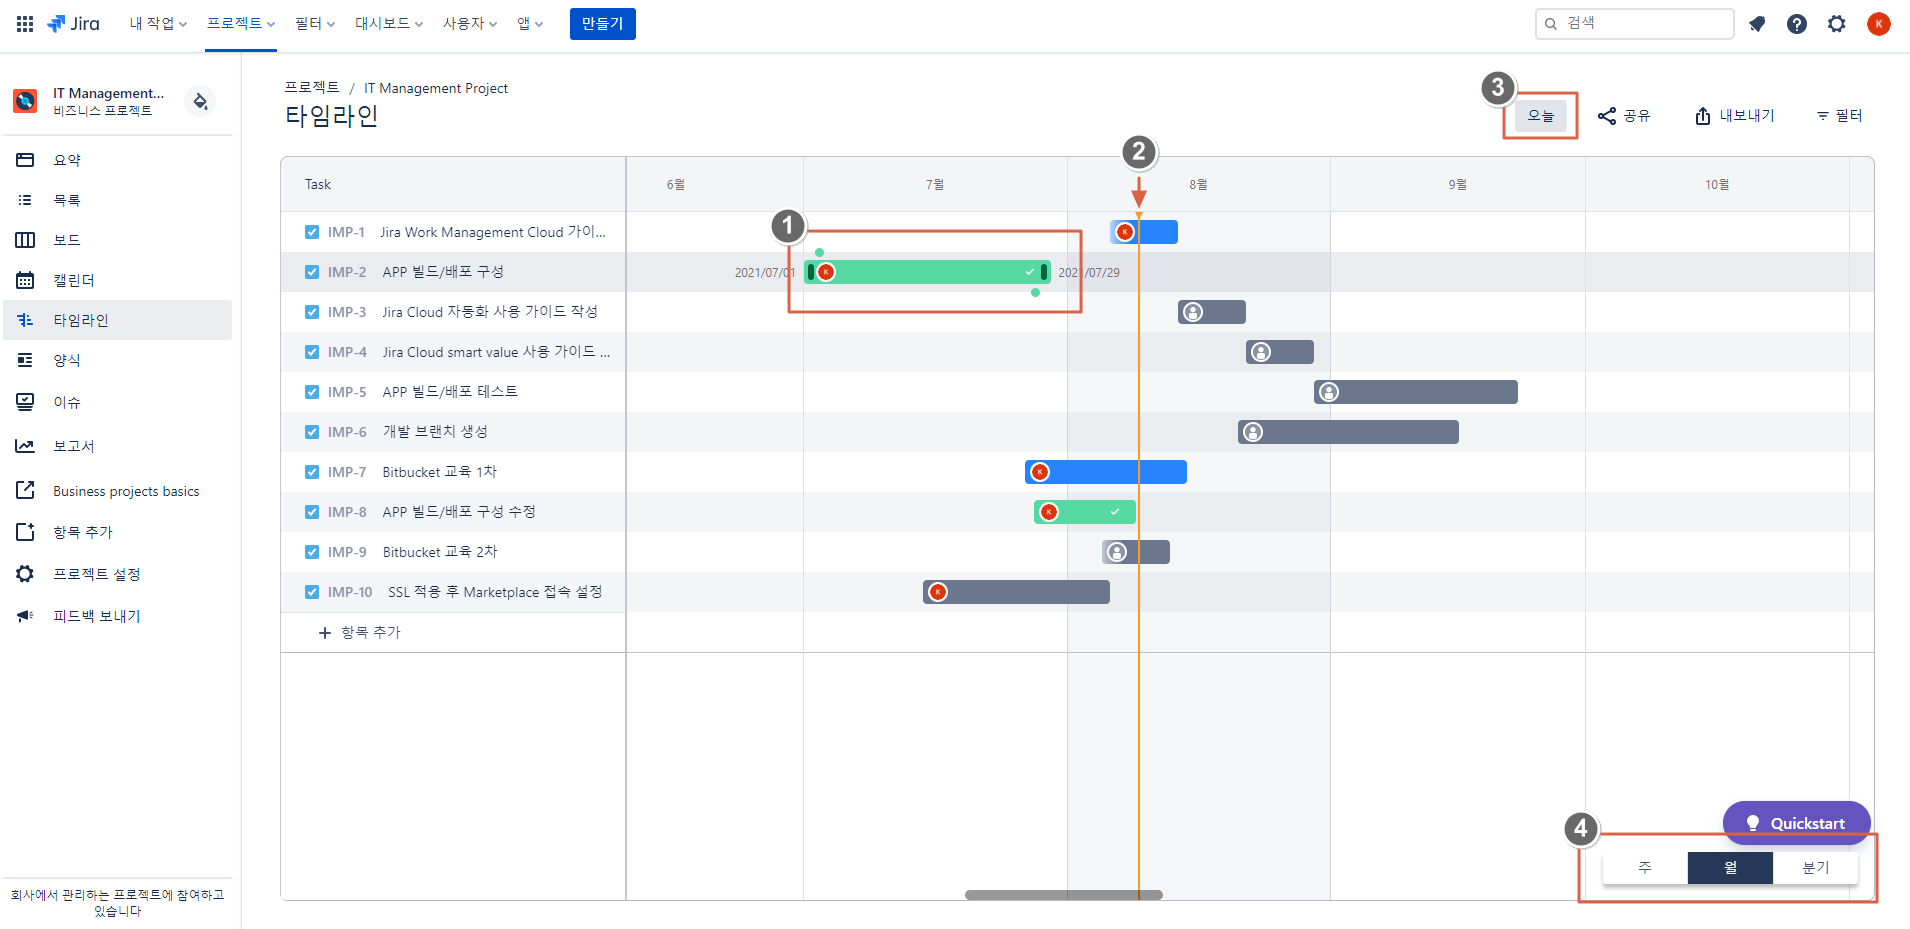Open the settings gear in top bar

[x=1837, y=24]
